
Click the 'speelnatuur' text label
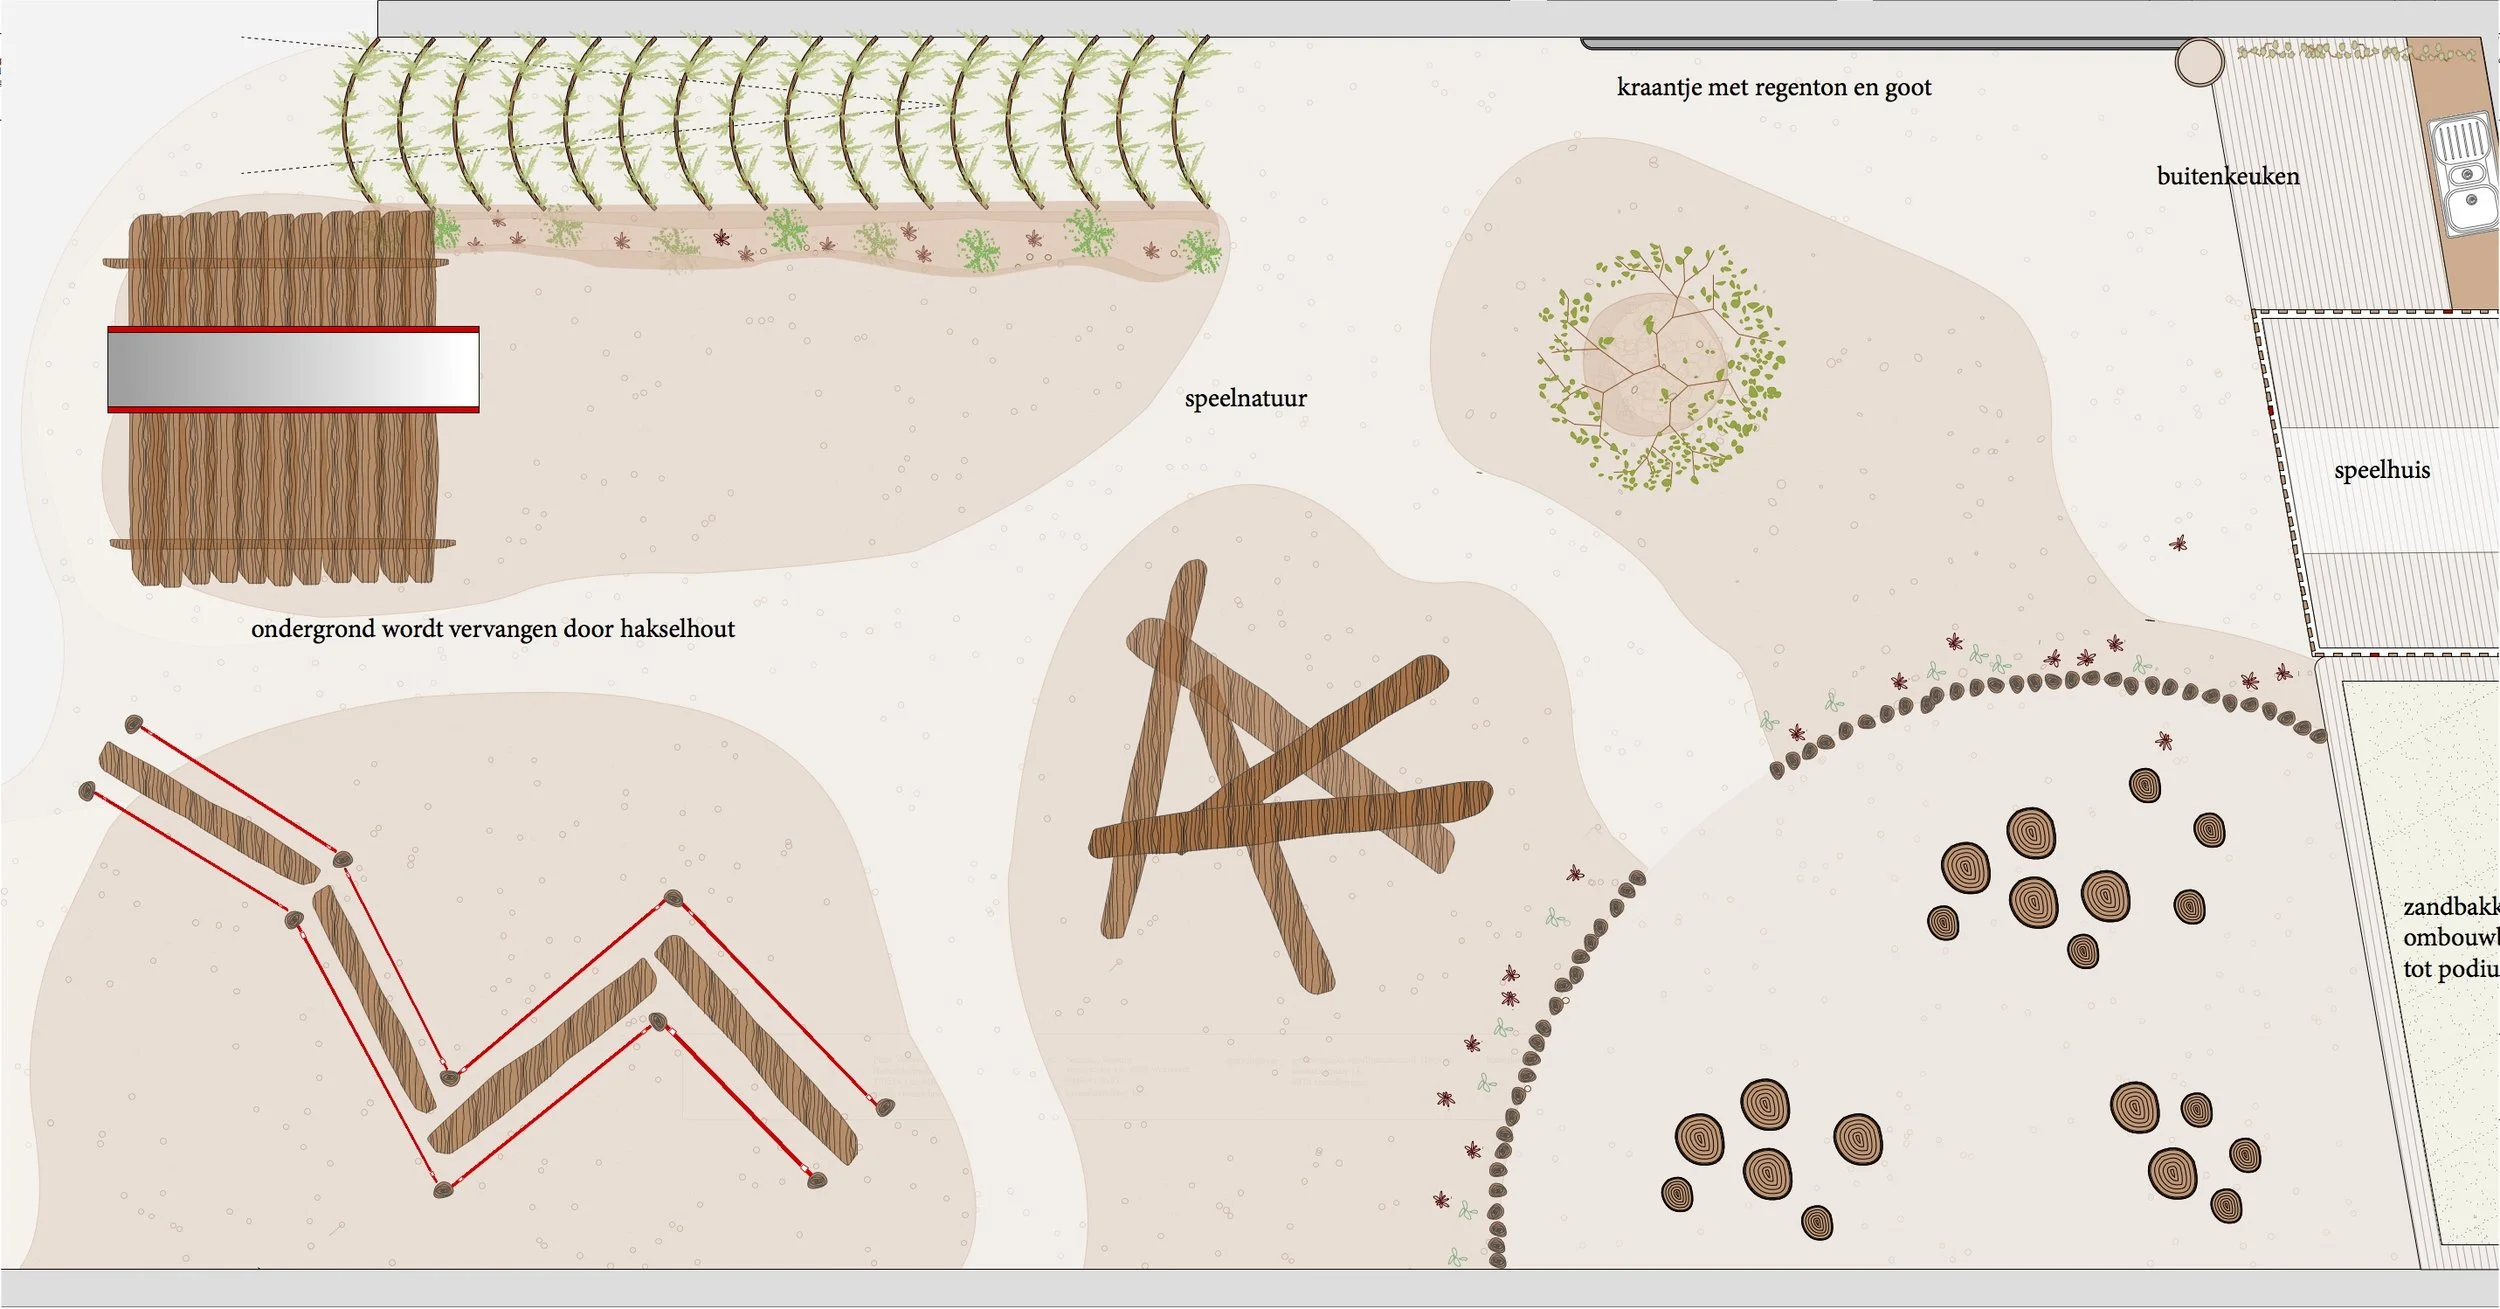[x=1245, y=399]
